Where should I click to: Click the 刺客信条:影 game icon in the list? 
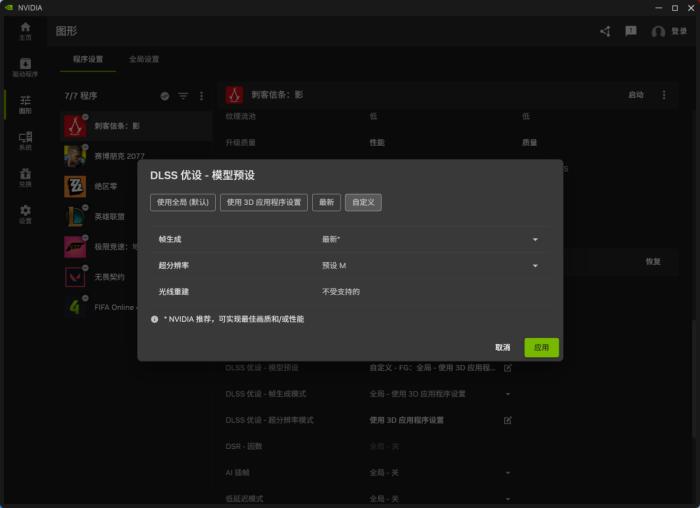click(75, 126)
